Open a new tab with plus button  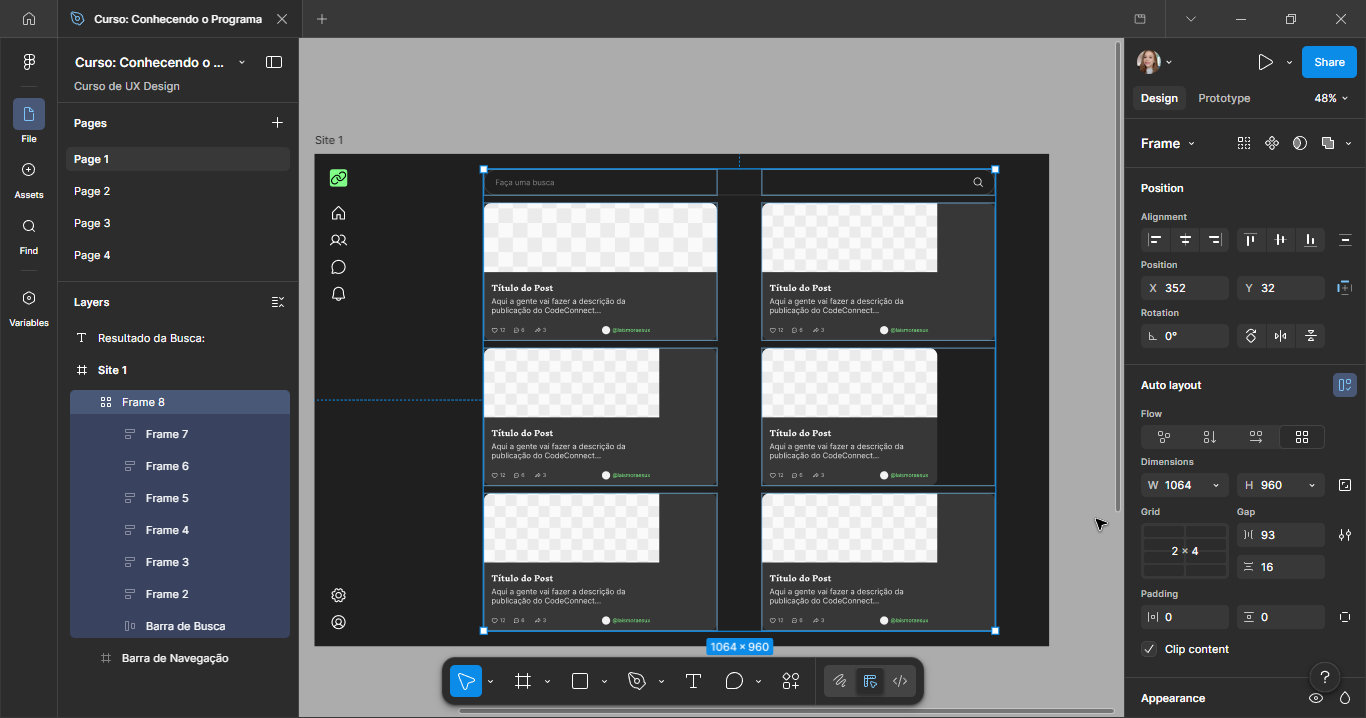click(x=321, y=19)
